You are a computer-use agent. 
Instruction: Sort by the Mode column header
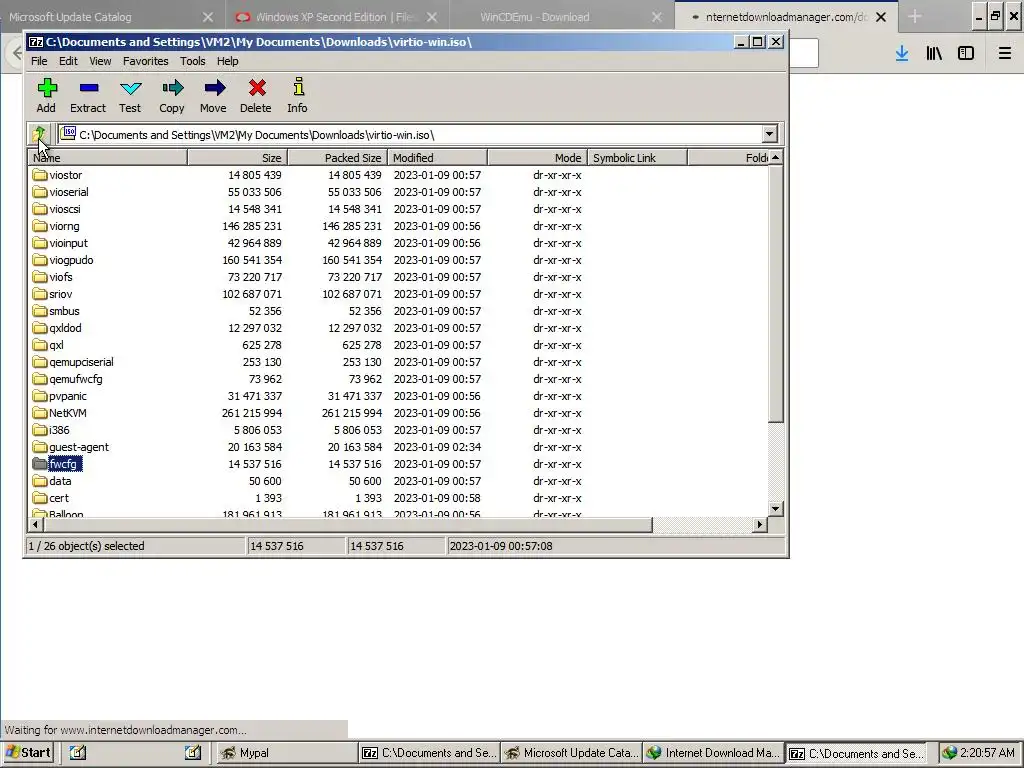coord(537,157)
